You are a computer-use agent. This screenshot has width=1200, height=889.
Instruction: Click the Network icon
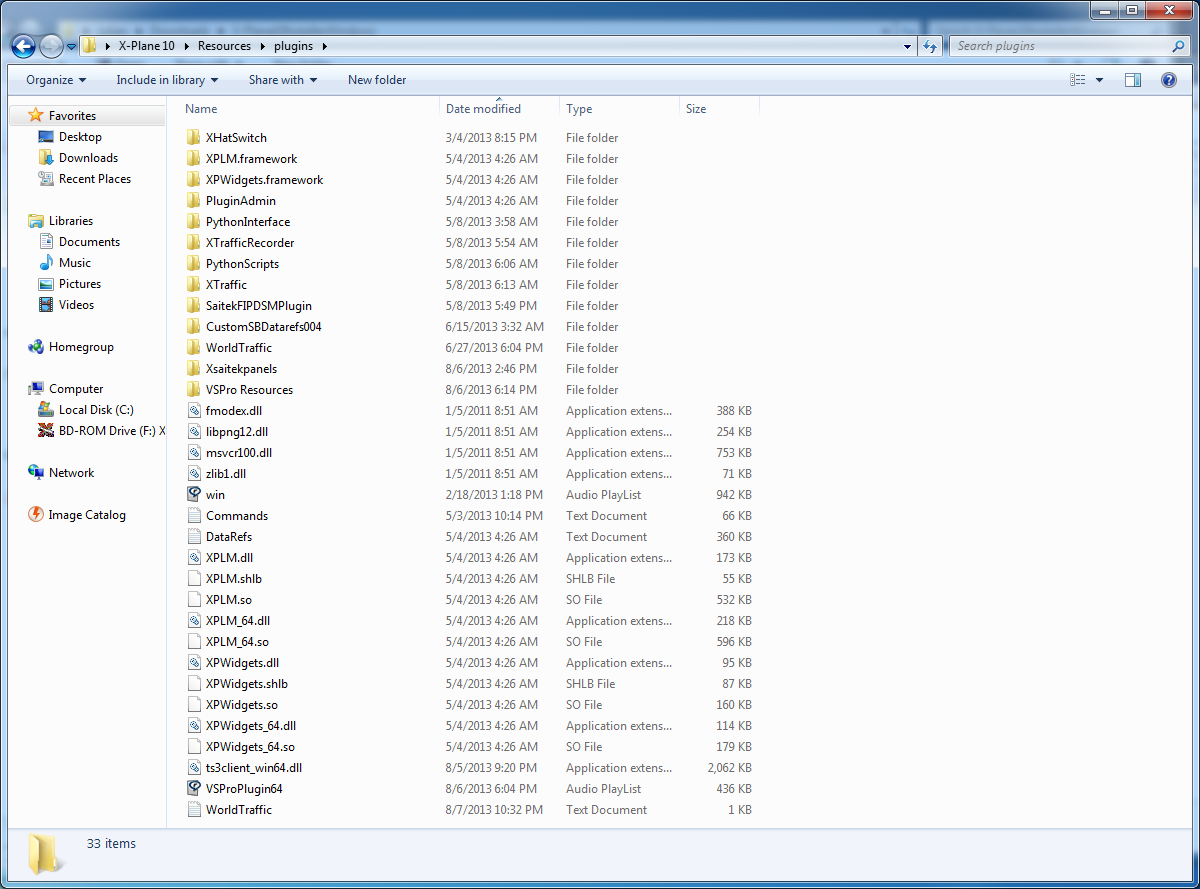click(x=36, y=473)
